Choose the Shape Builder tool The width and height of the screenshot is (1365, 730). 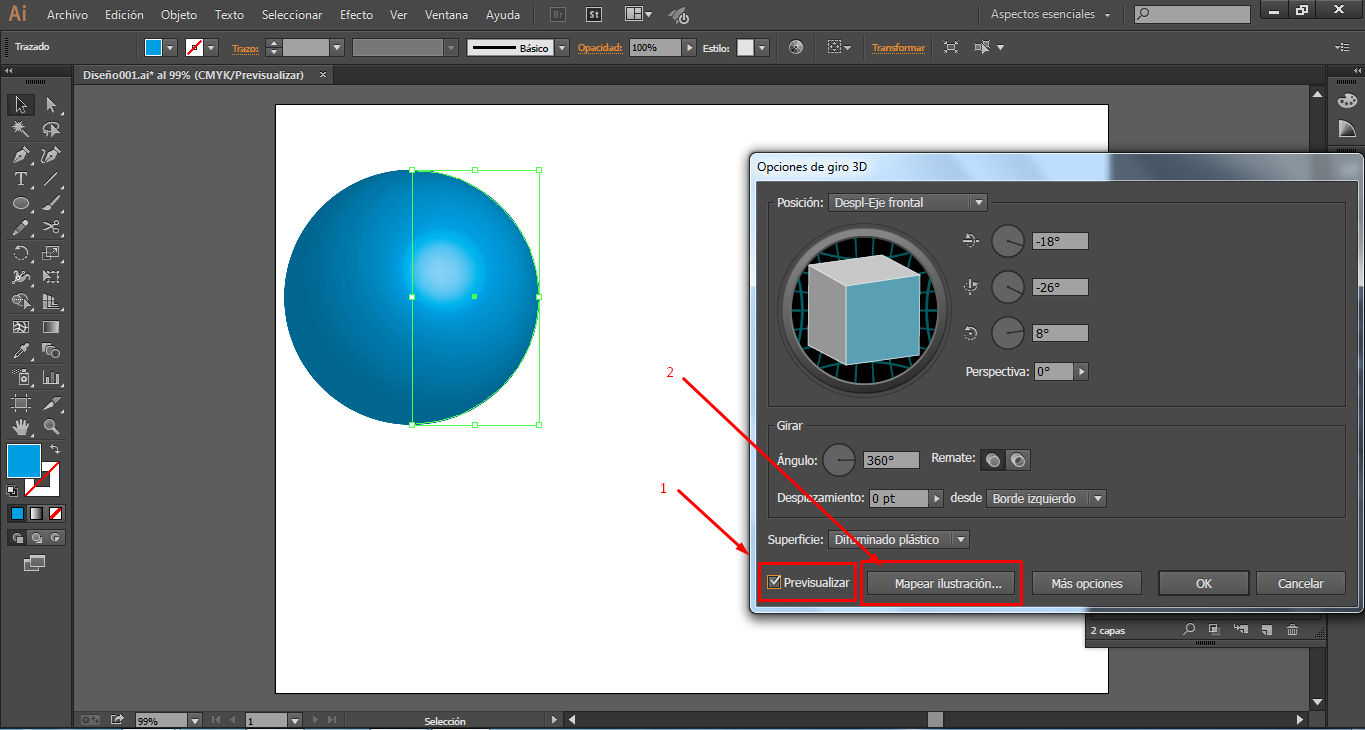20,301
